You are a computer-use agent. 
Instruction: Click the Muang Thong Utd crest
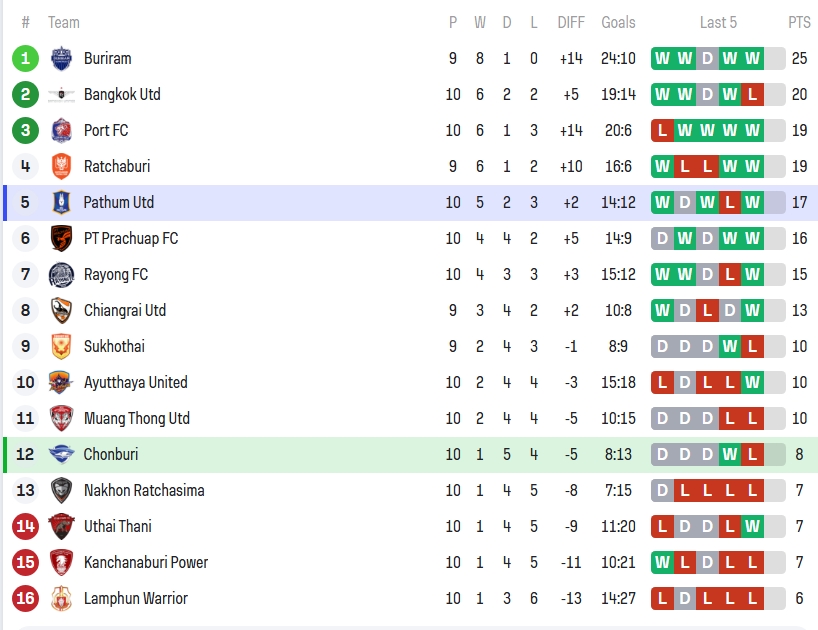click(x=61, y=418)
